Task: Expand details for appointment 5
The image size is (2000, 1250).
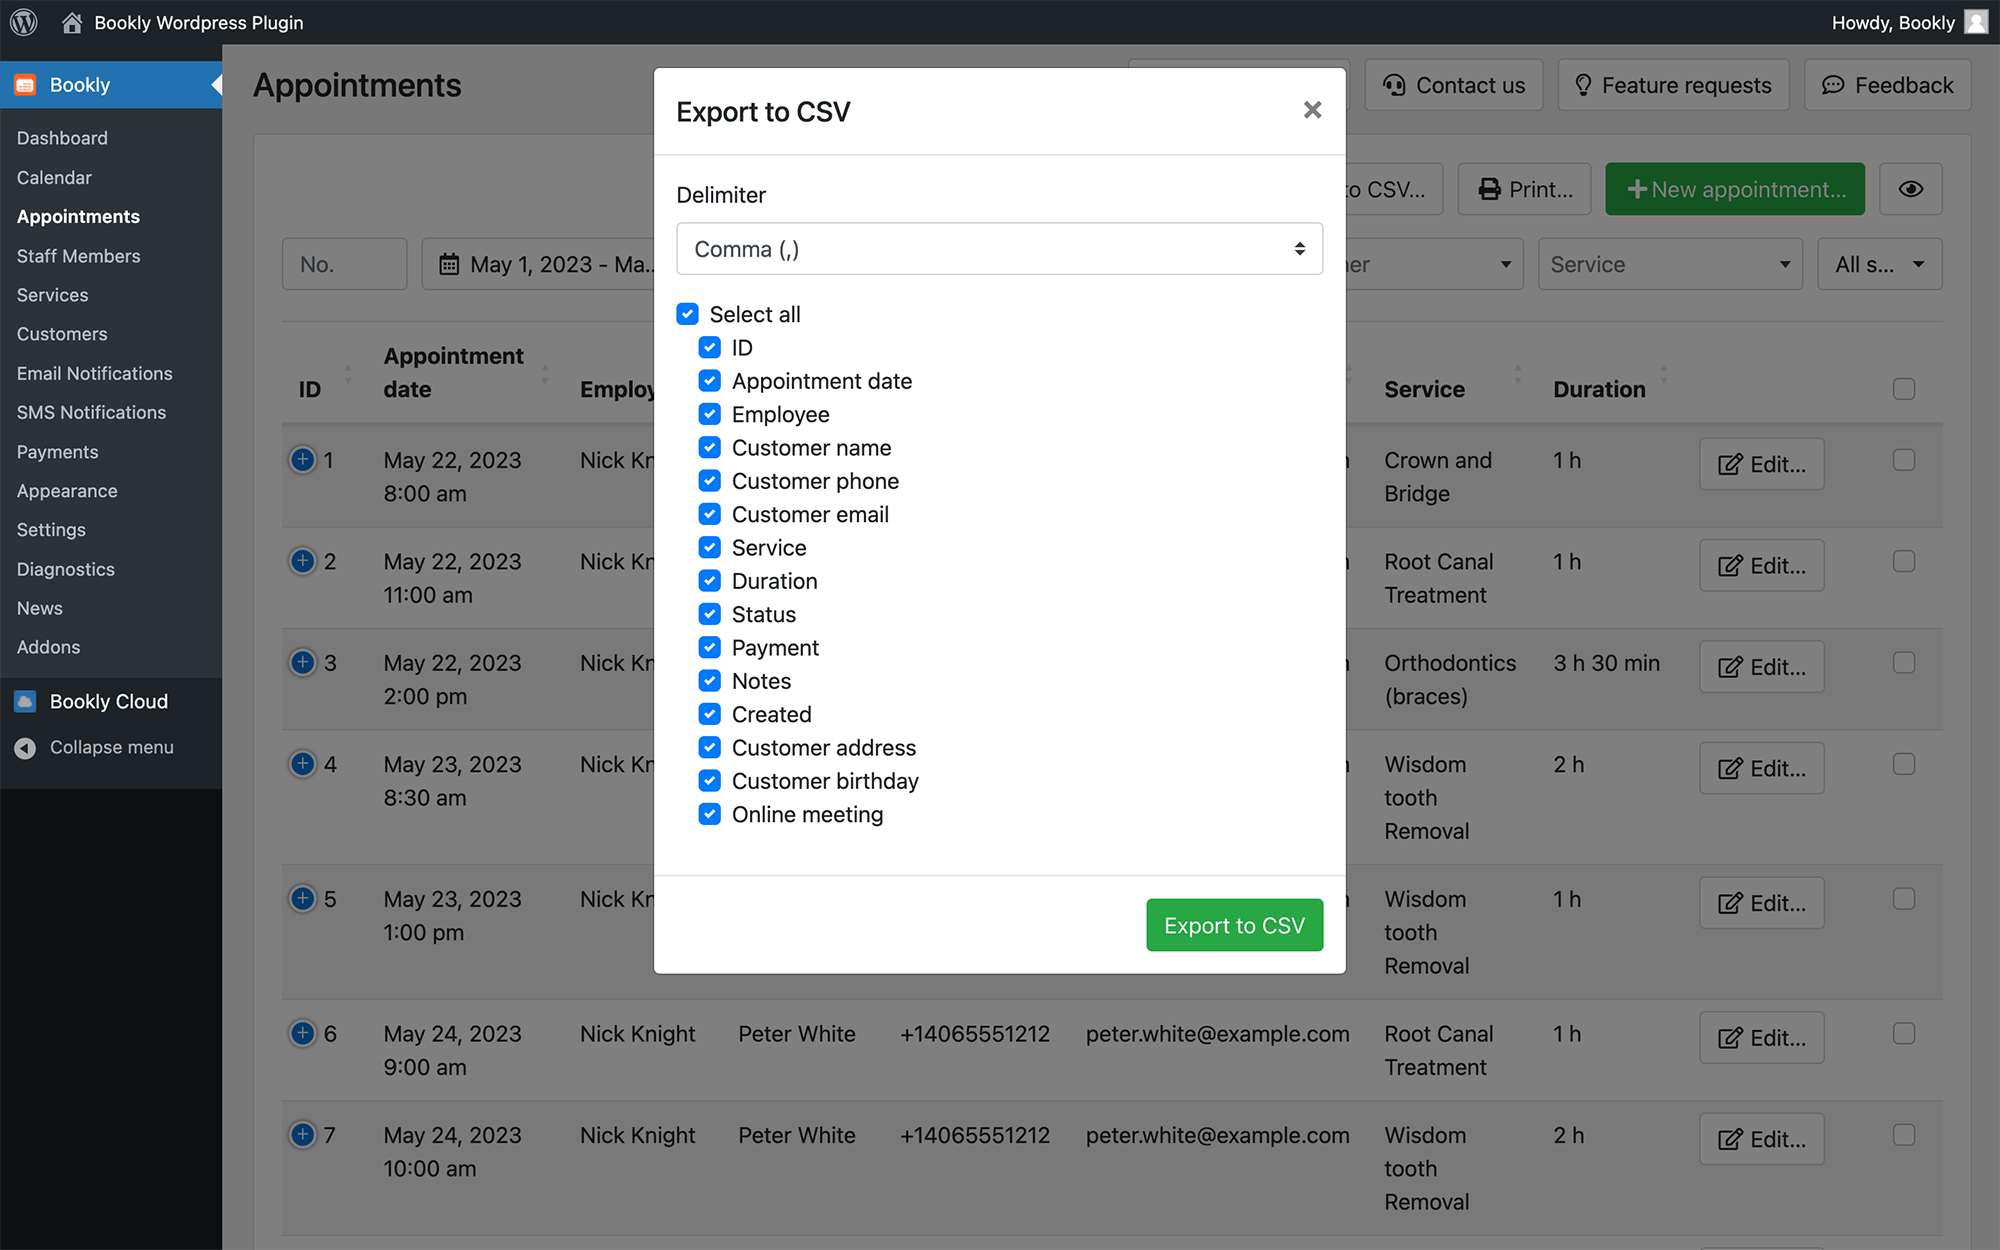Action: coord(302,898)
